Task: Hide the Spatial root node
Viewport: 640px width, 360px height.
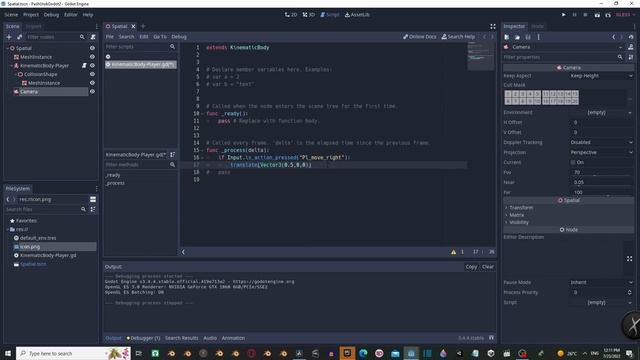Action: (92, 48)
